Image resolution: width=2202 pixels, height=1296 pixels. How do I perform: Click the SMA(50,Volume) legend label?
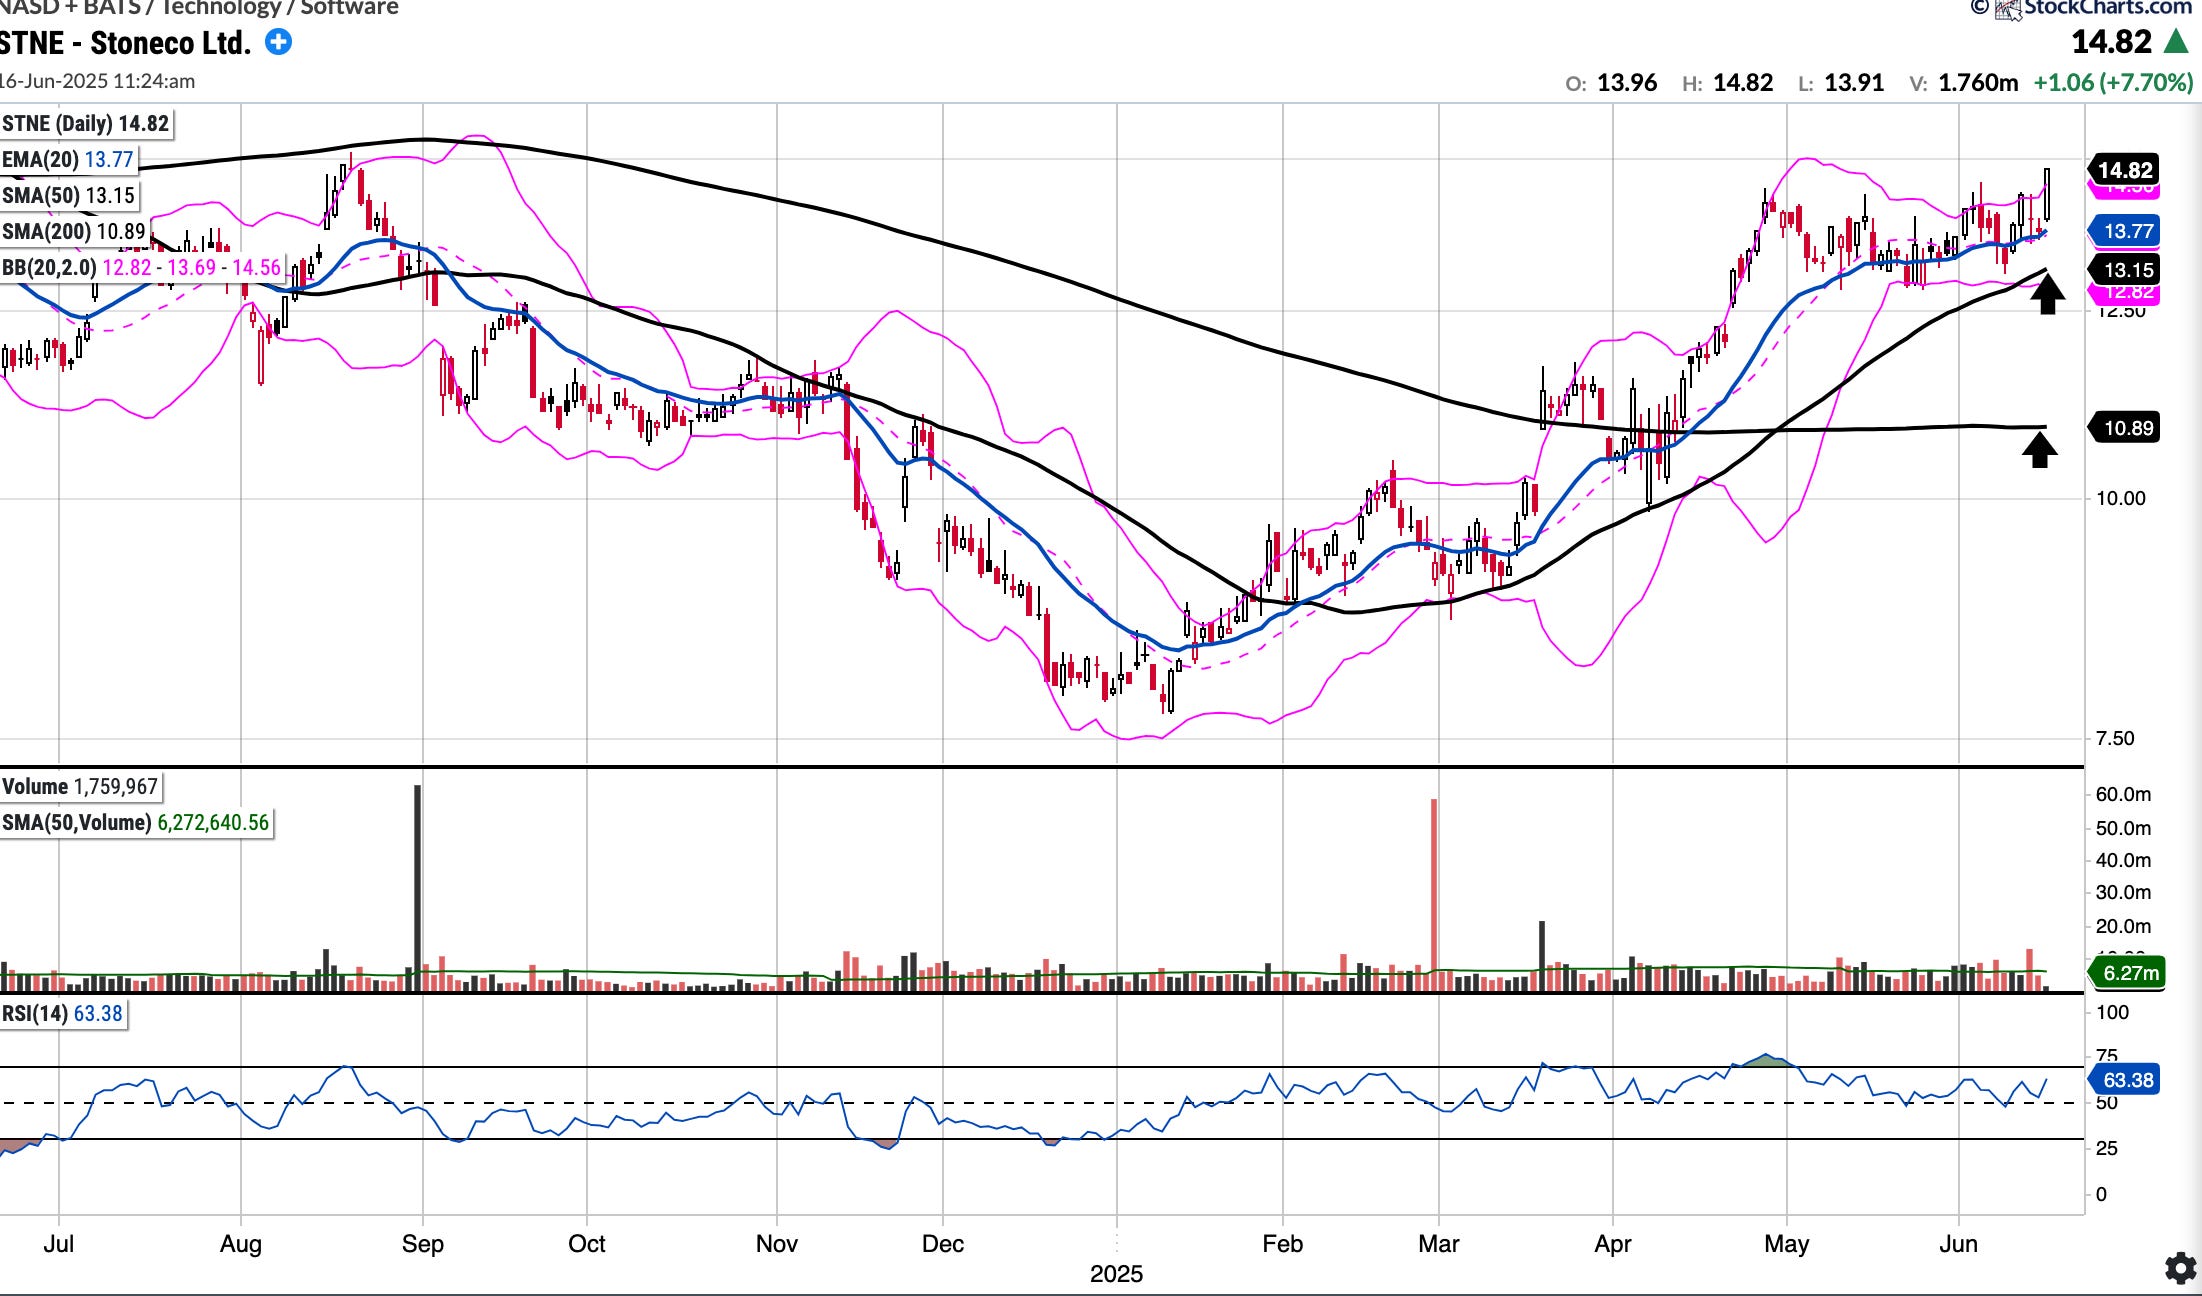135,823
